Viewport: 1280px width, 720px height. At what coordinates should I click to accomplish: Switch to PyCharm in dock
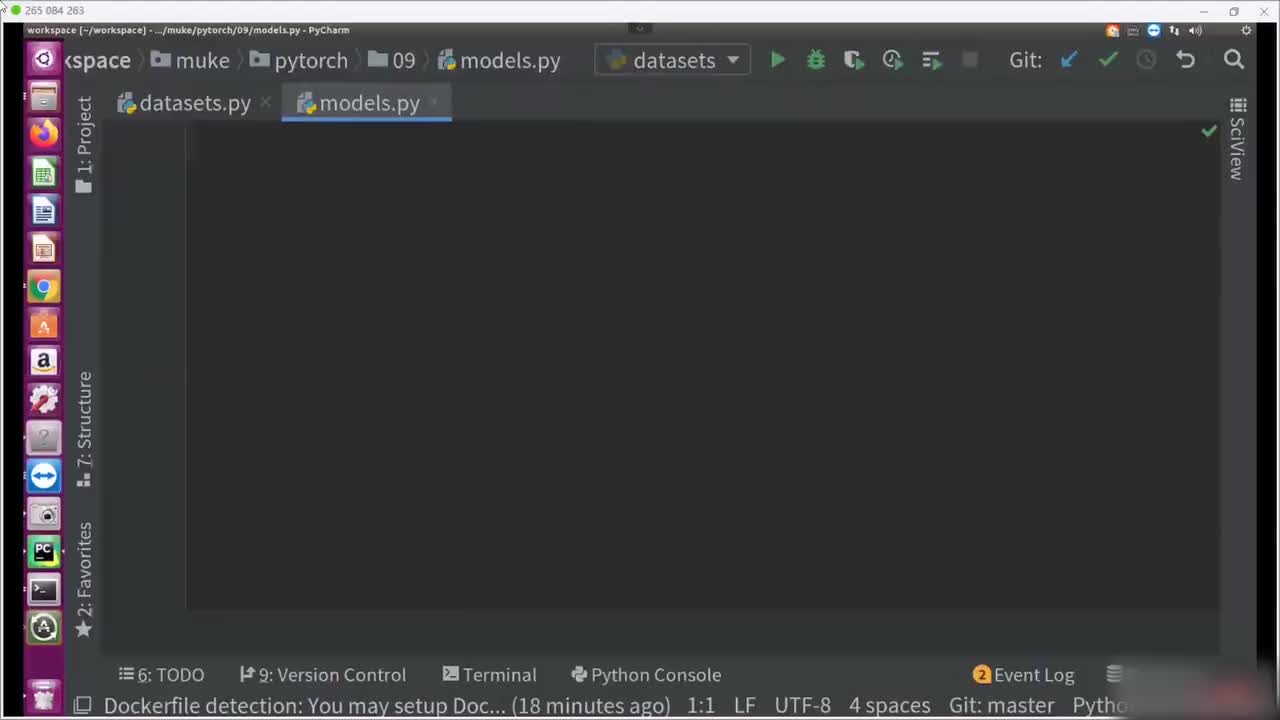pyautogui.click(x=43, y=551)
